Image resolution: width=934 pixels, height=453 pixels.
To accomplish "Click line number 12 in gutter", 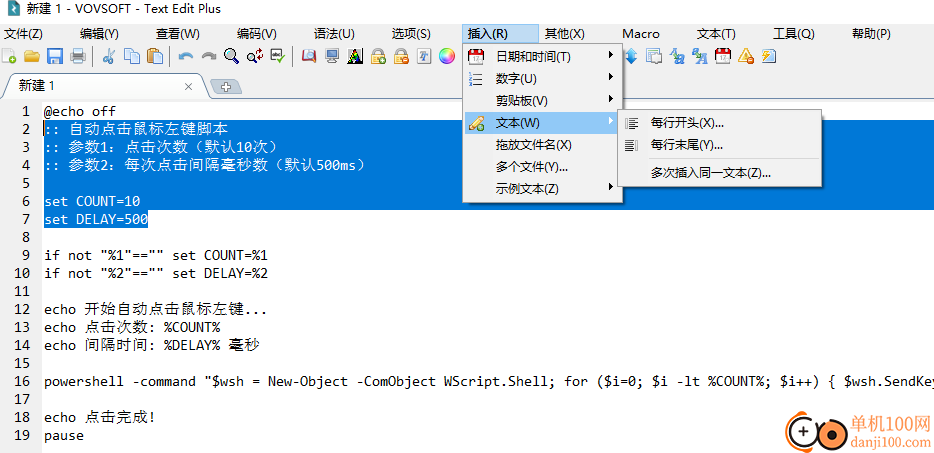I will tap(22, 309).
